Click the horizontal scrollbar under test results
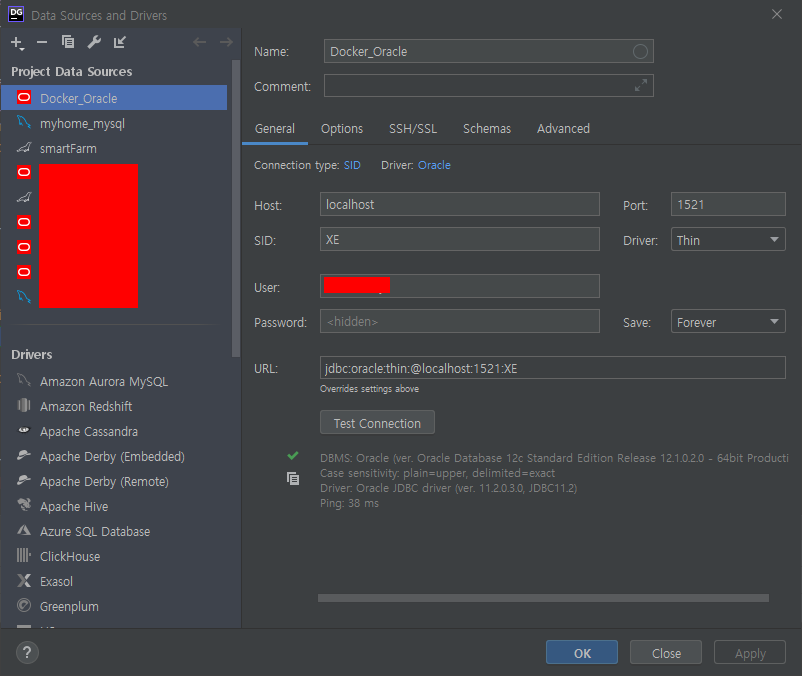 point(543,598)
